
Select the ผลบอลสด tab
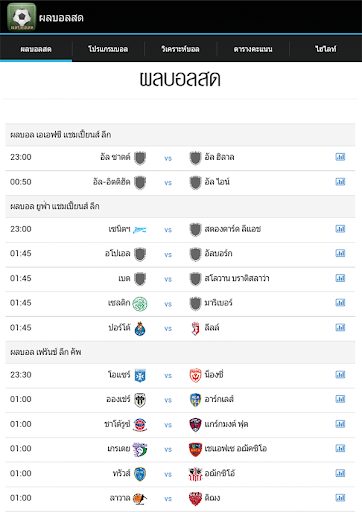36,49
